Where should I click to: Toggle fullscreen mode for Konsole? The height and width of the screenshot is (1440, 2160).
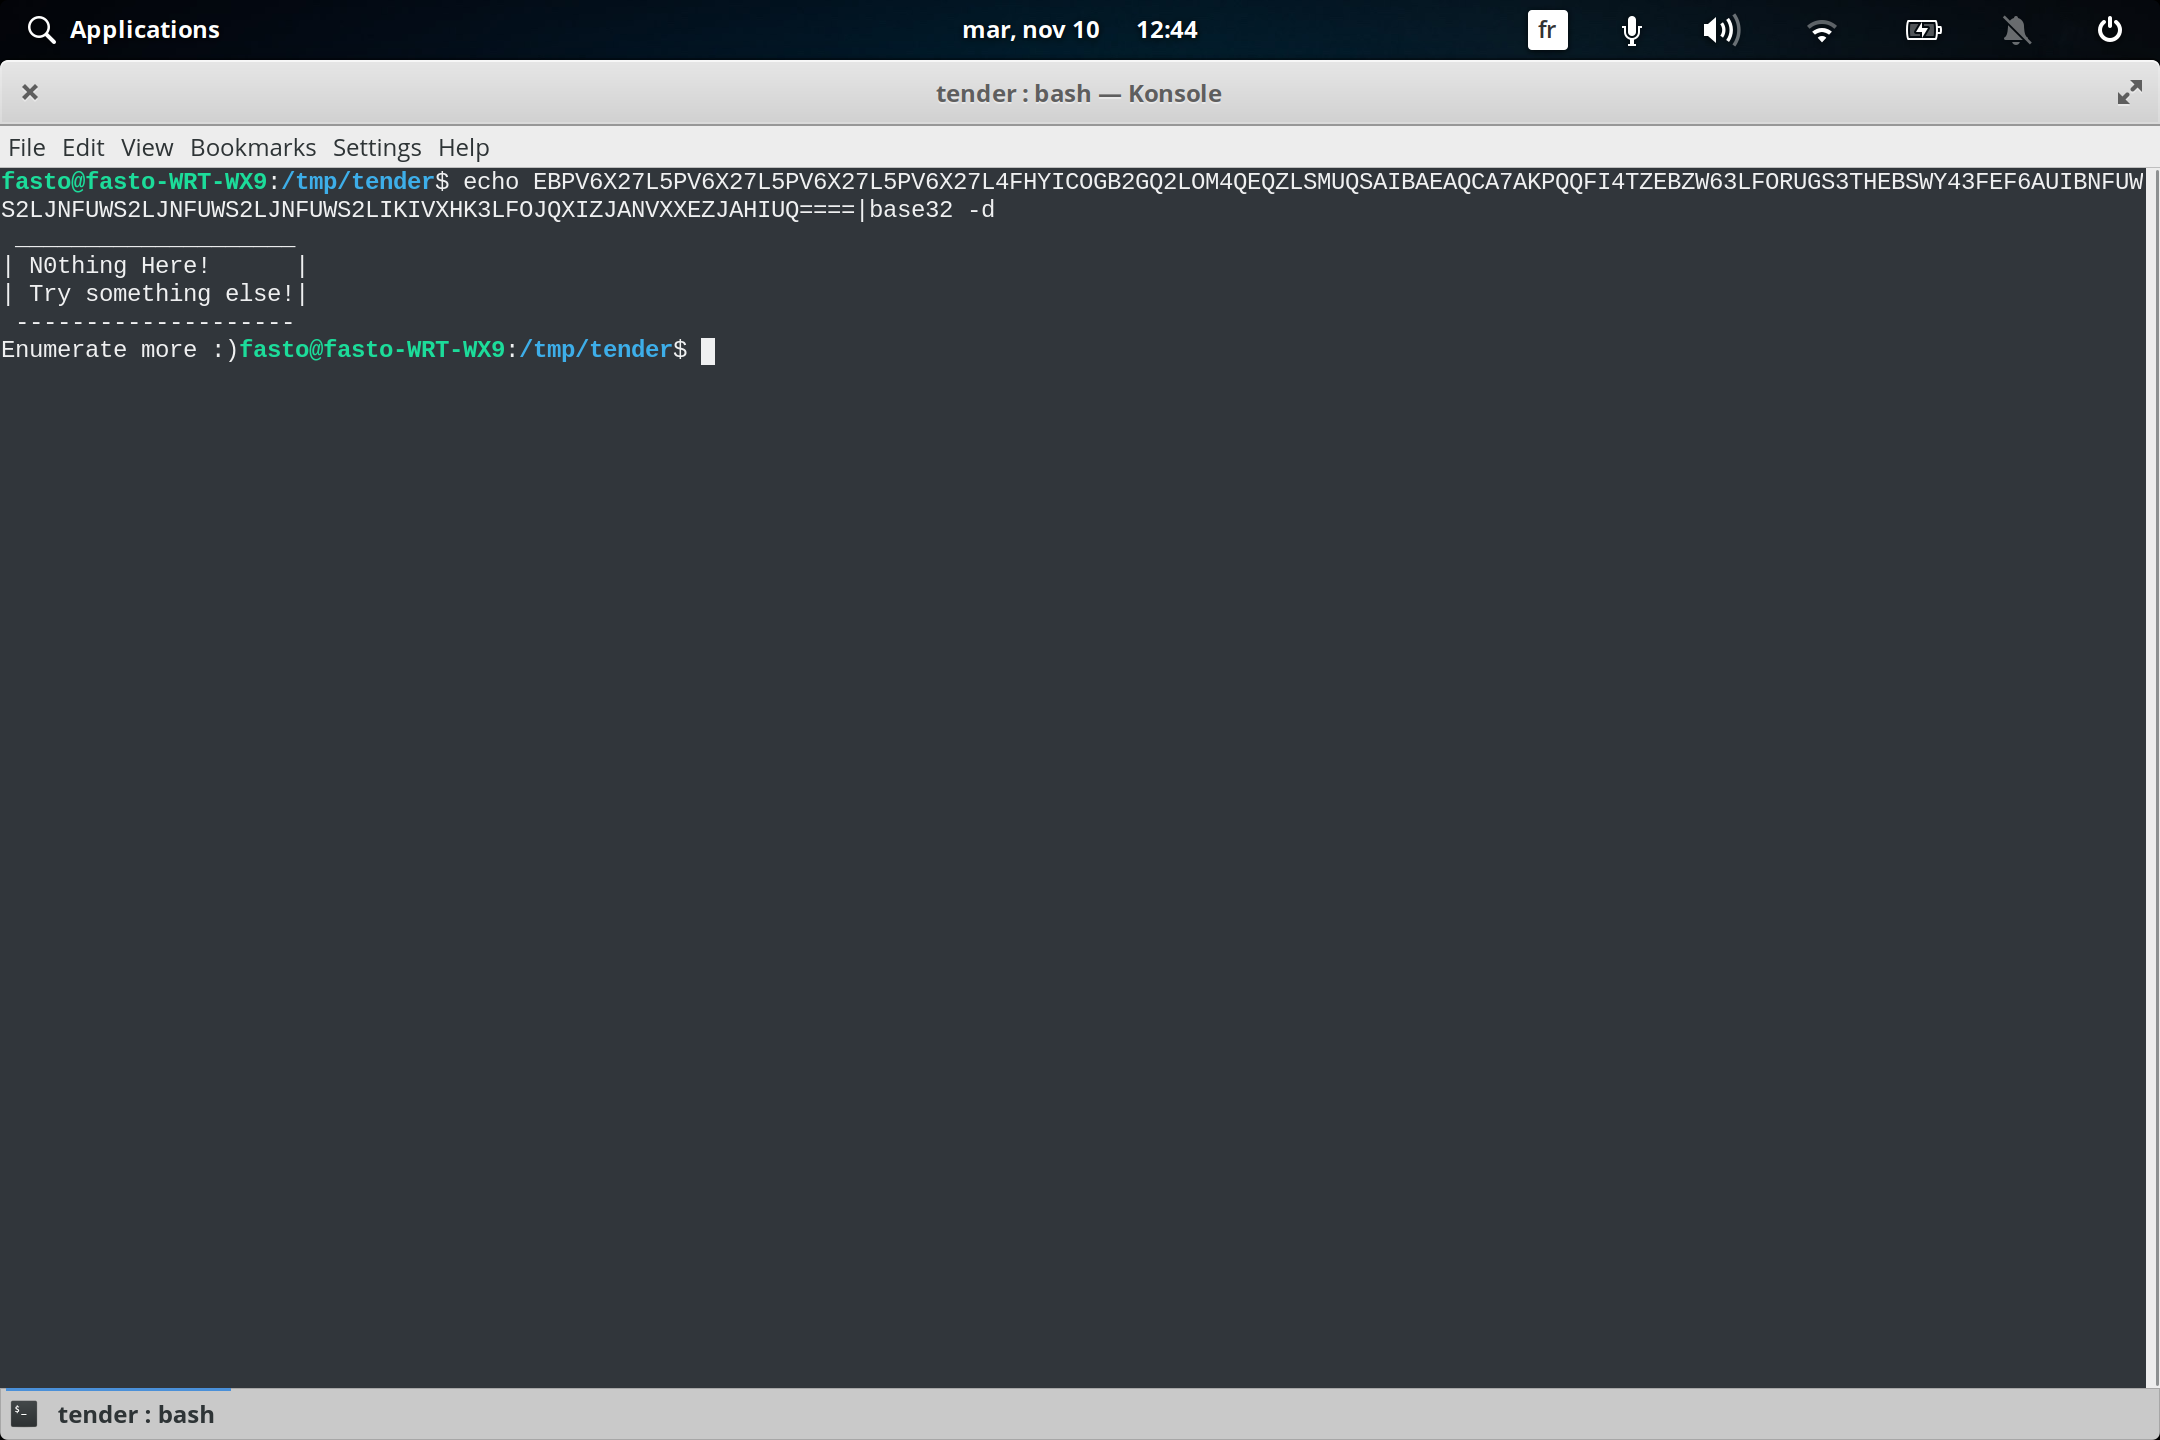point(2129,92)
